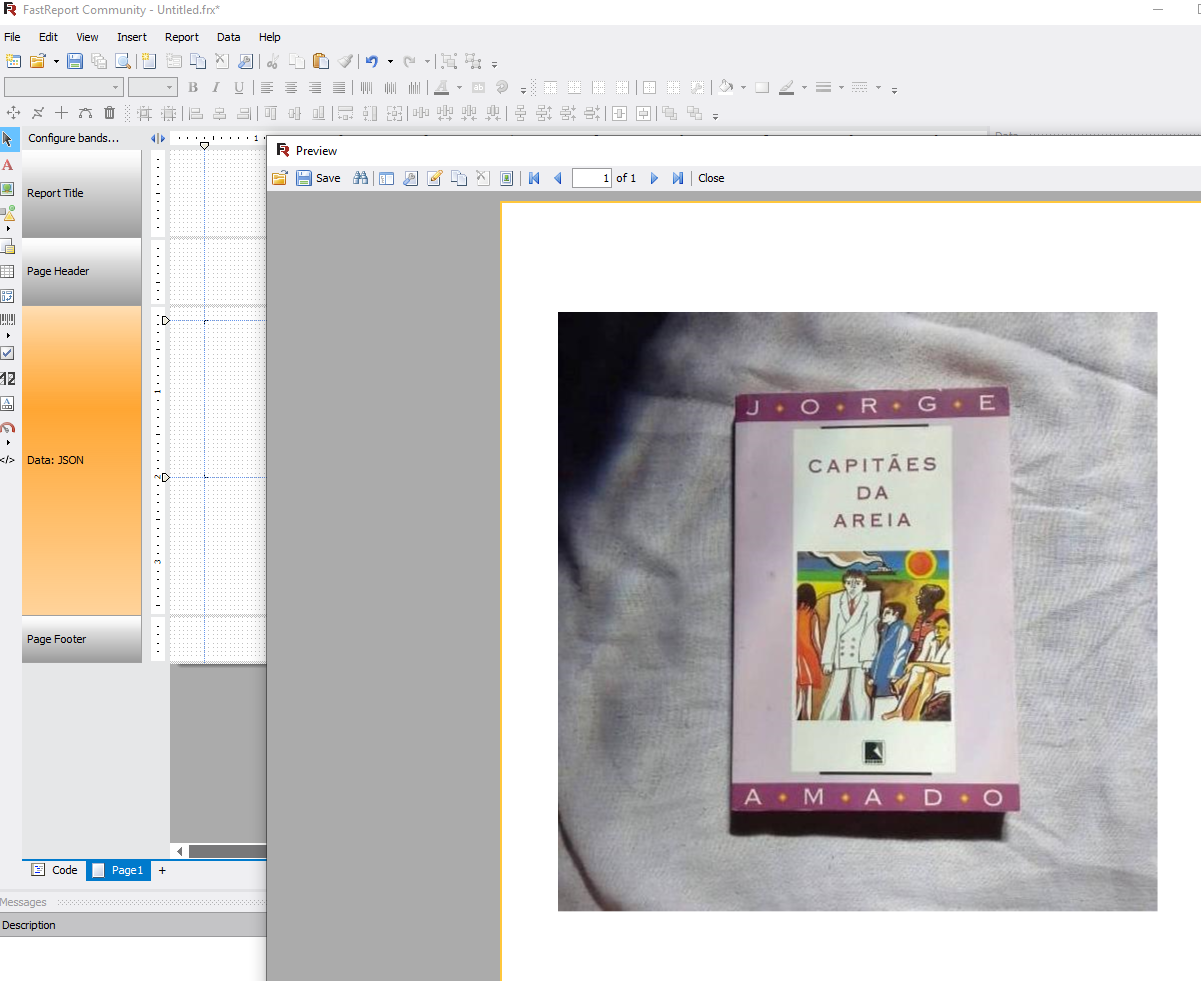Image resolution: width=1201 pixels, height=981 pixels.
Task: Select the Text object tool
Action: point(8,165)
